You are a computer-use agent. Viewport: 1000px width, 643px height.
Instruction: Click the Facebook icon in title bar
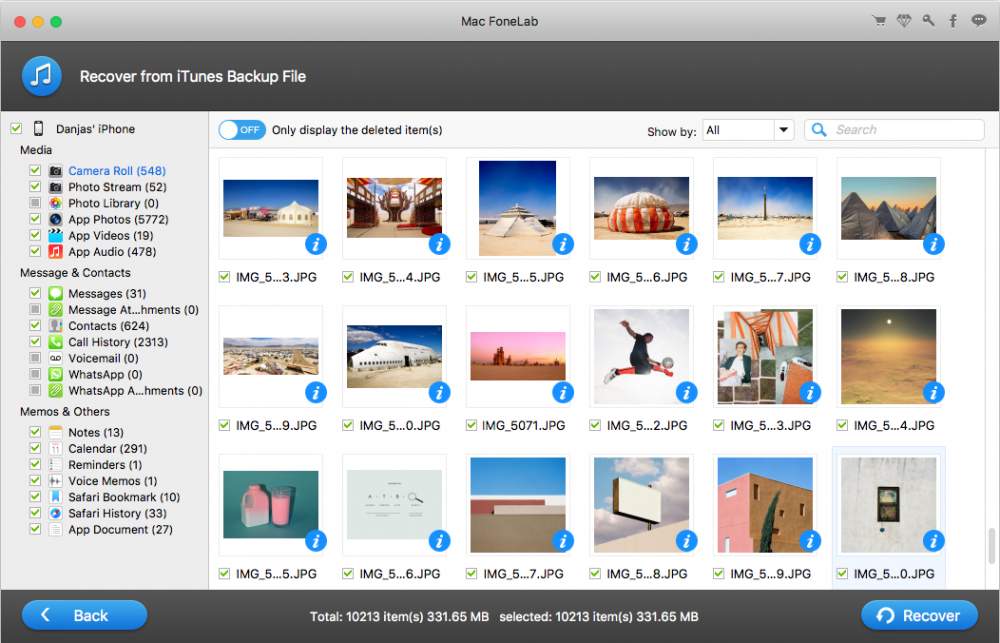[953, 21]
